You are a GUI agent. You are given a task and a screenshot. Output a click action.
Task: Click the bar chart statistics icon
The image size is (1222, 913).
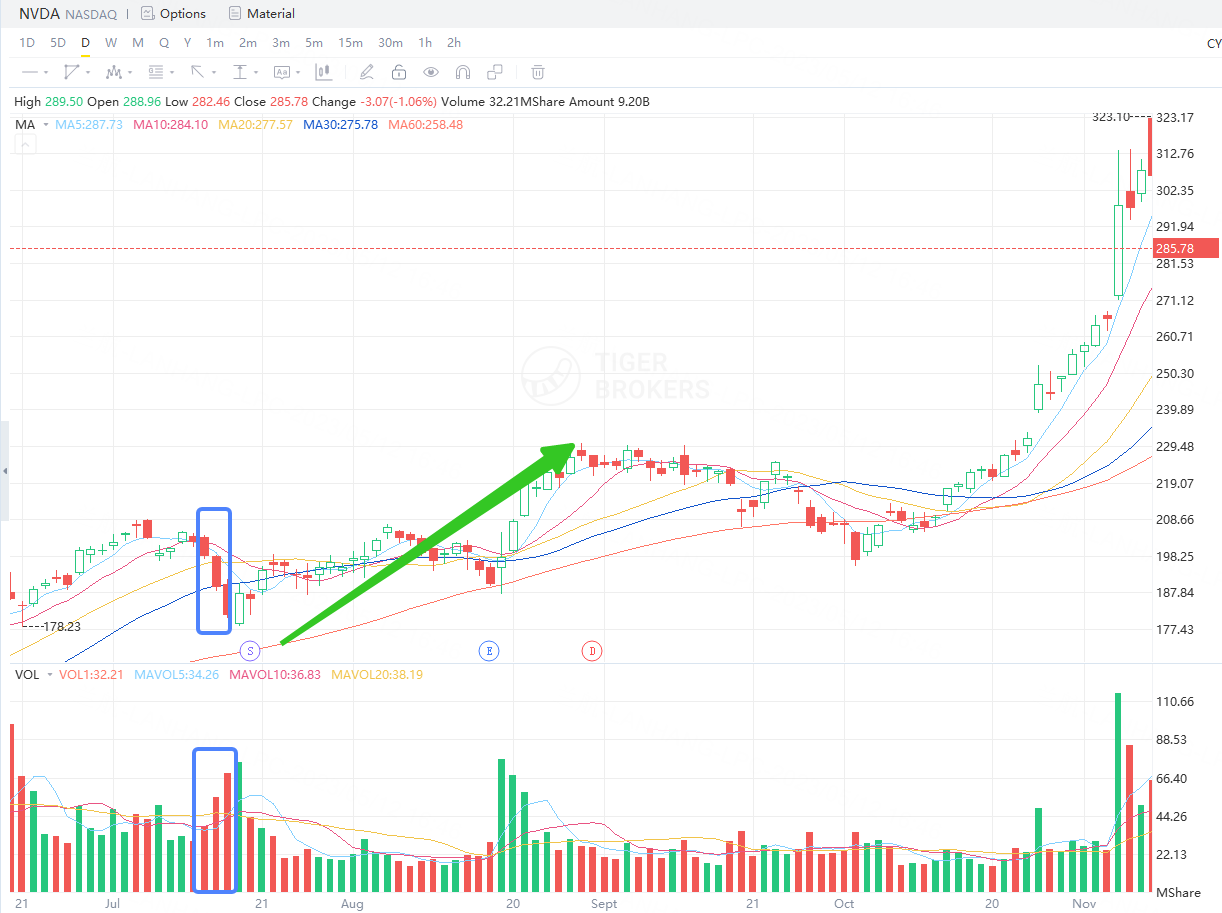pyautogui.click(x=323, y=72)
